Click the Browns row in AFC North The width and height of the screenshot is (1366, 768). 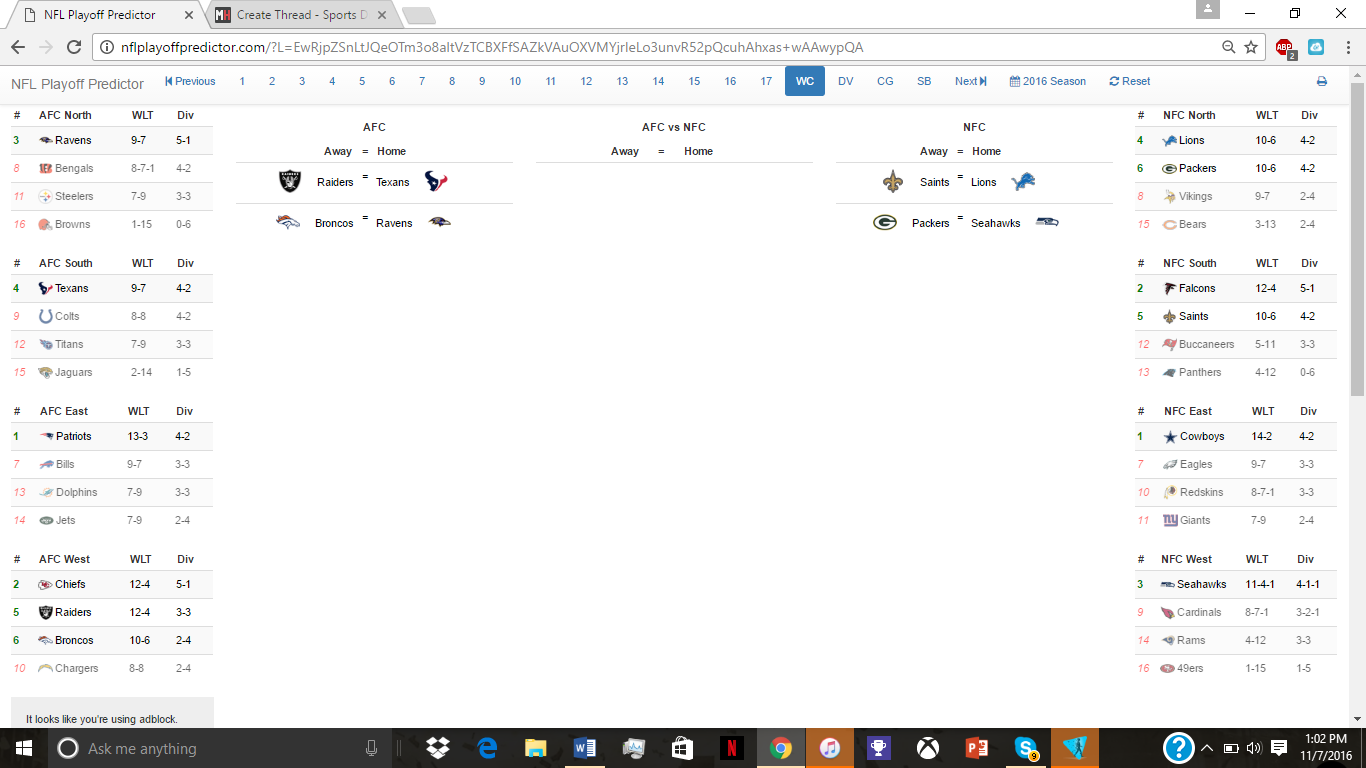click(x=112, y=224)
